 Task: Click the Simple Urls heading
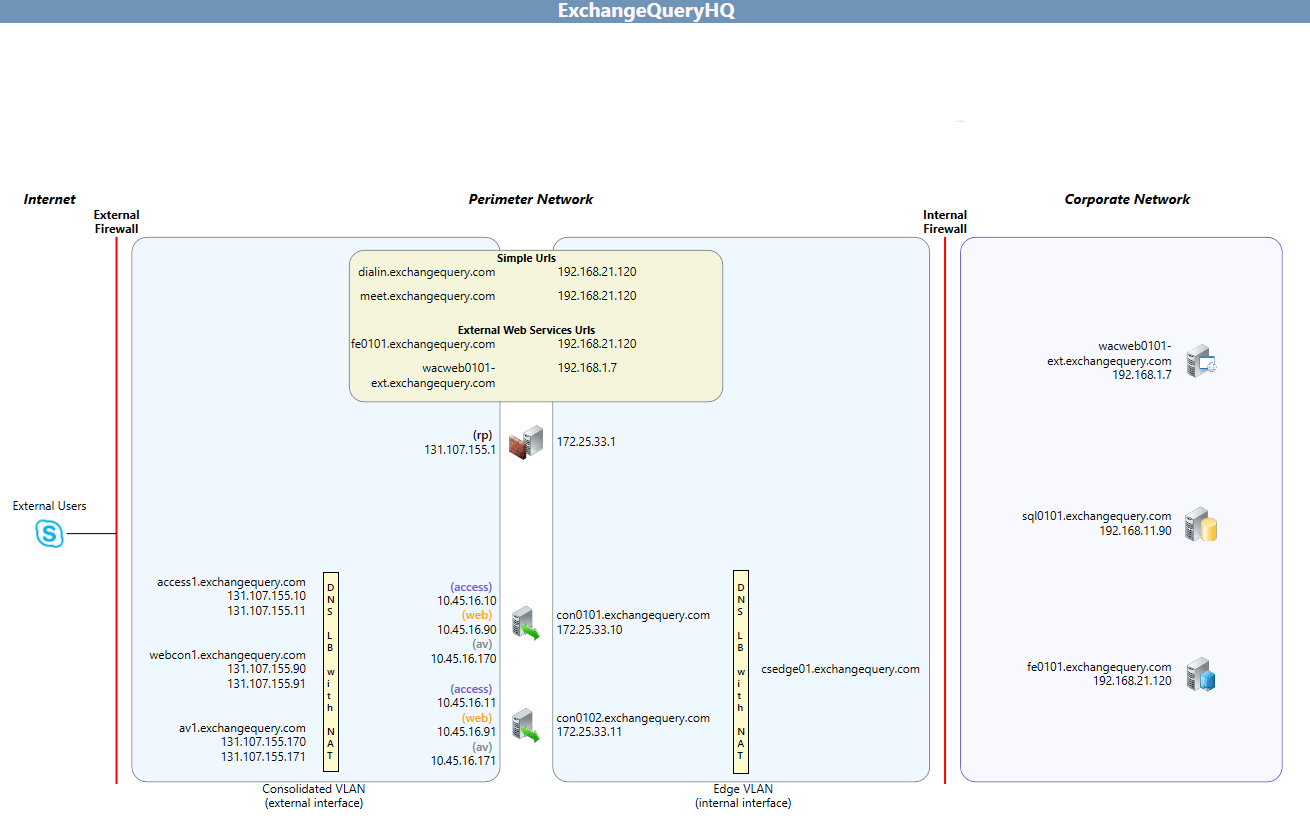point(526,258)
